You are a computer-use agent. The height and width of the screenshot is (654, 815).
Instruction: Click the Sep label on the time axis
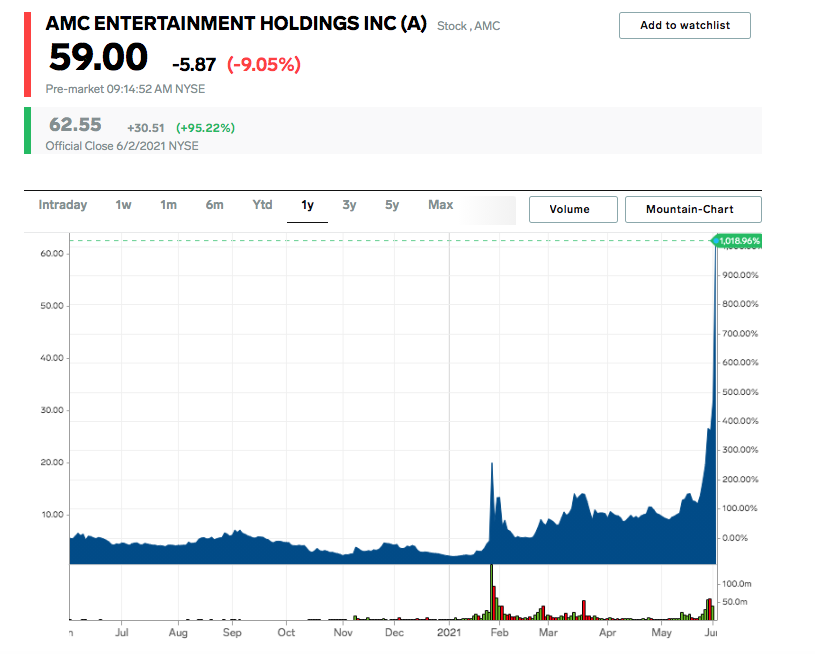[232, 633]
